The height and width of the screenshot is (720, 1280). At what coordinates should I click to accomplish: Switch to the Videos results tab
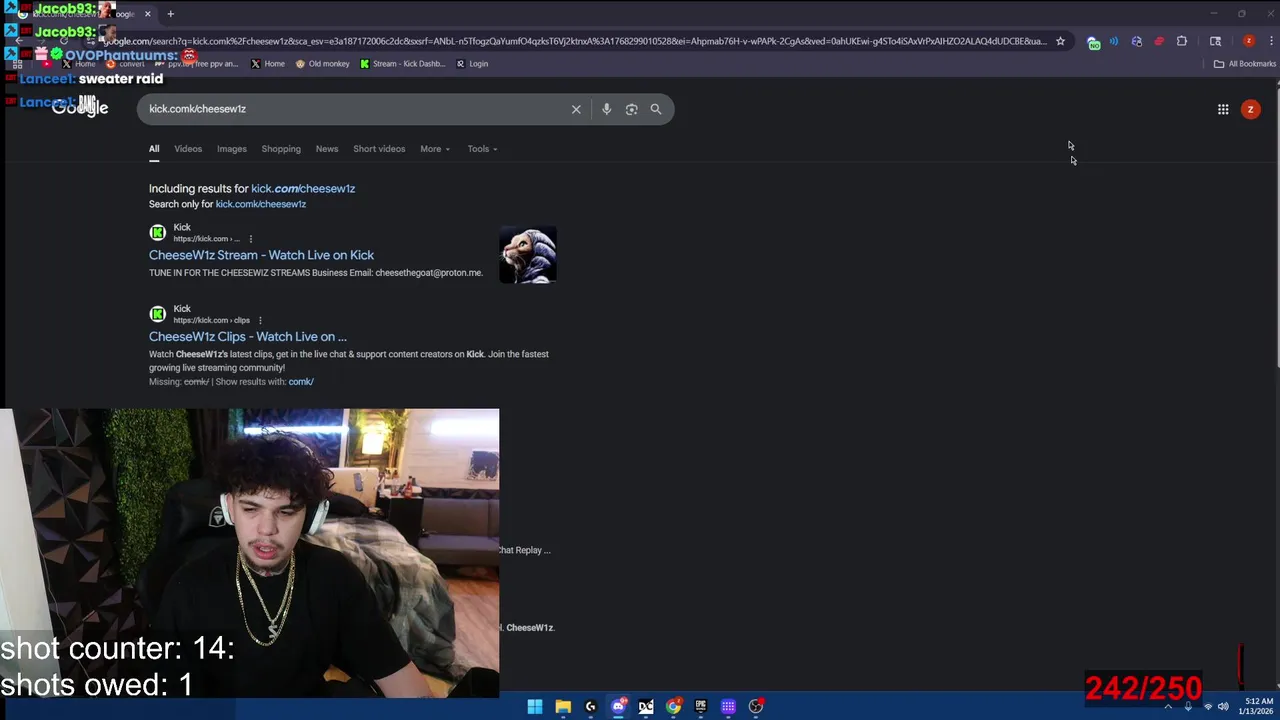pyautogui.click(x=188, y=149)
